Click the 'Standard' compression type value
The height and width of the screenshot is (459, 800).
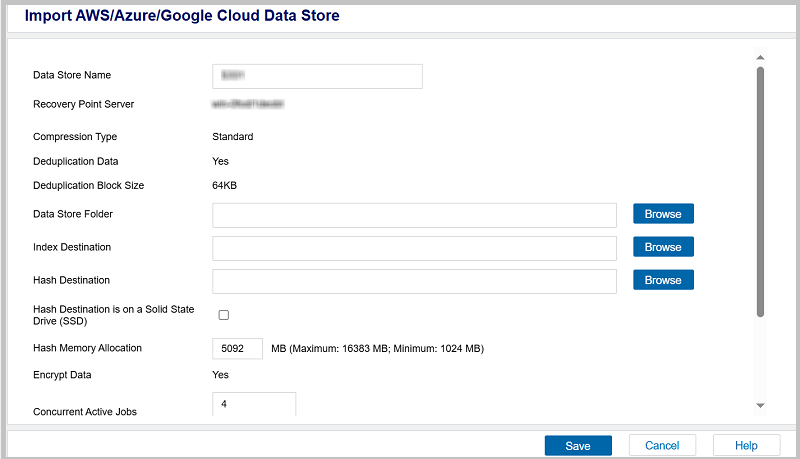233,137
